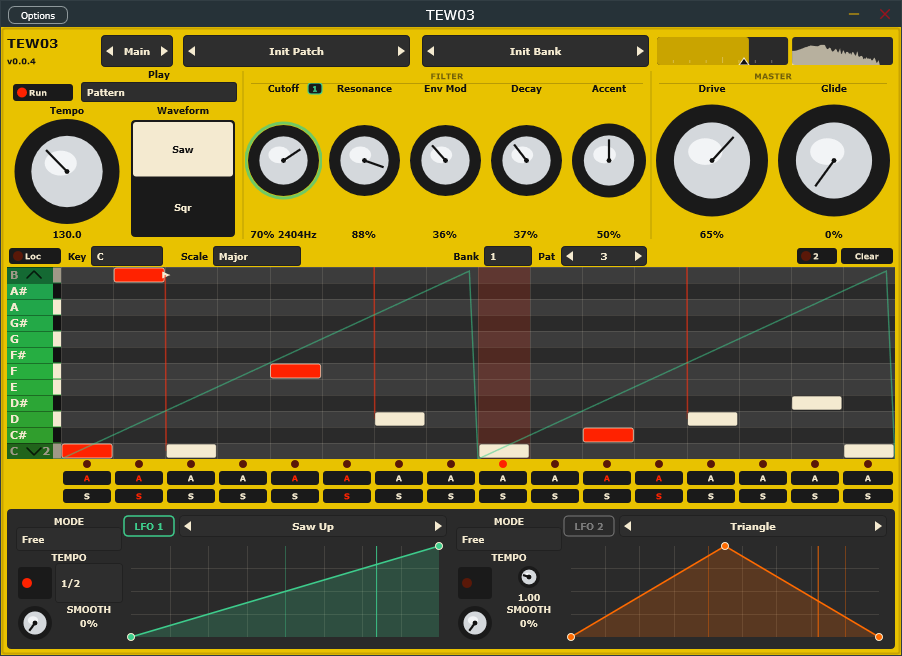Toggle the Run button
The height and width of the screenshot is (656, 902).
click(43, 92)
